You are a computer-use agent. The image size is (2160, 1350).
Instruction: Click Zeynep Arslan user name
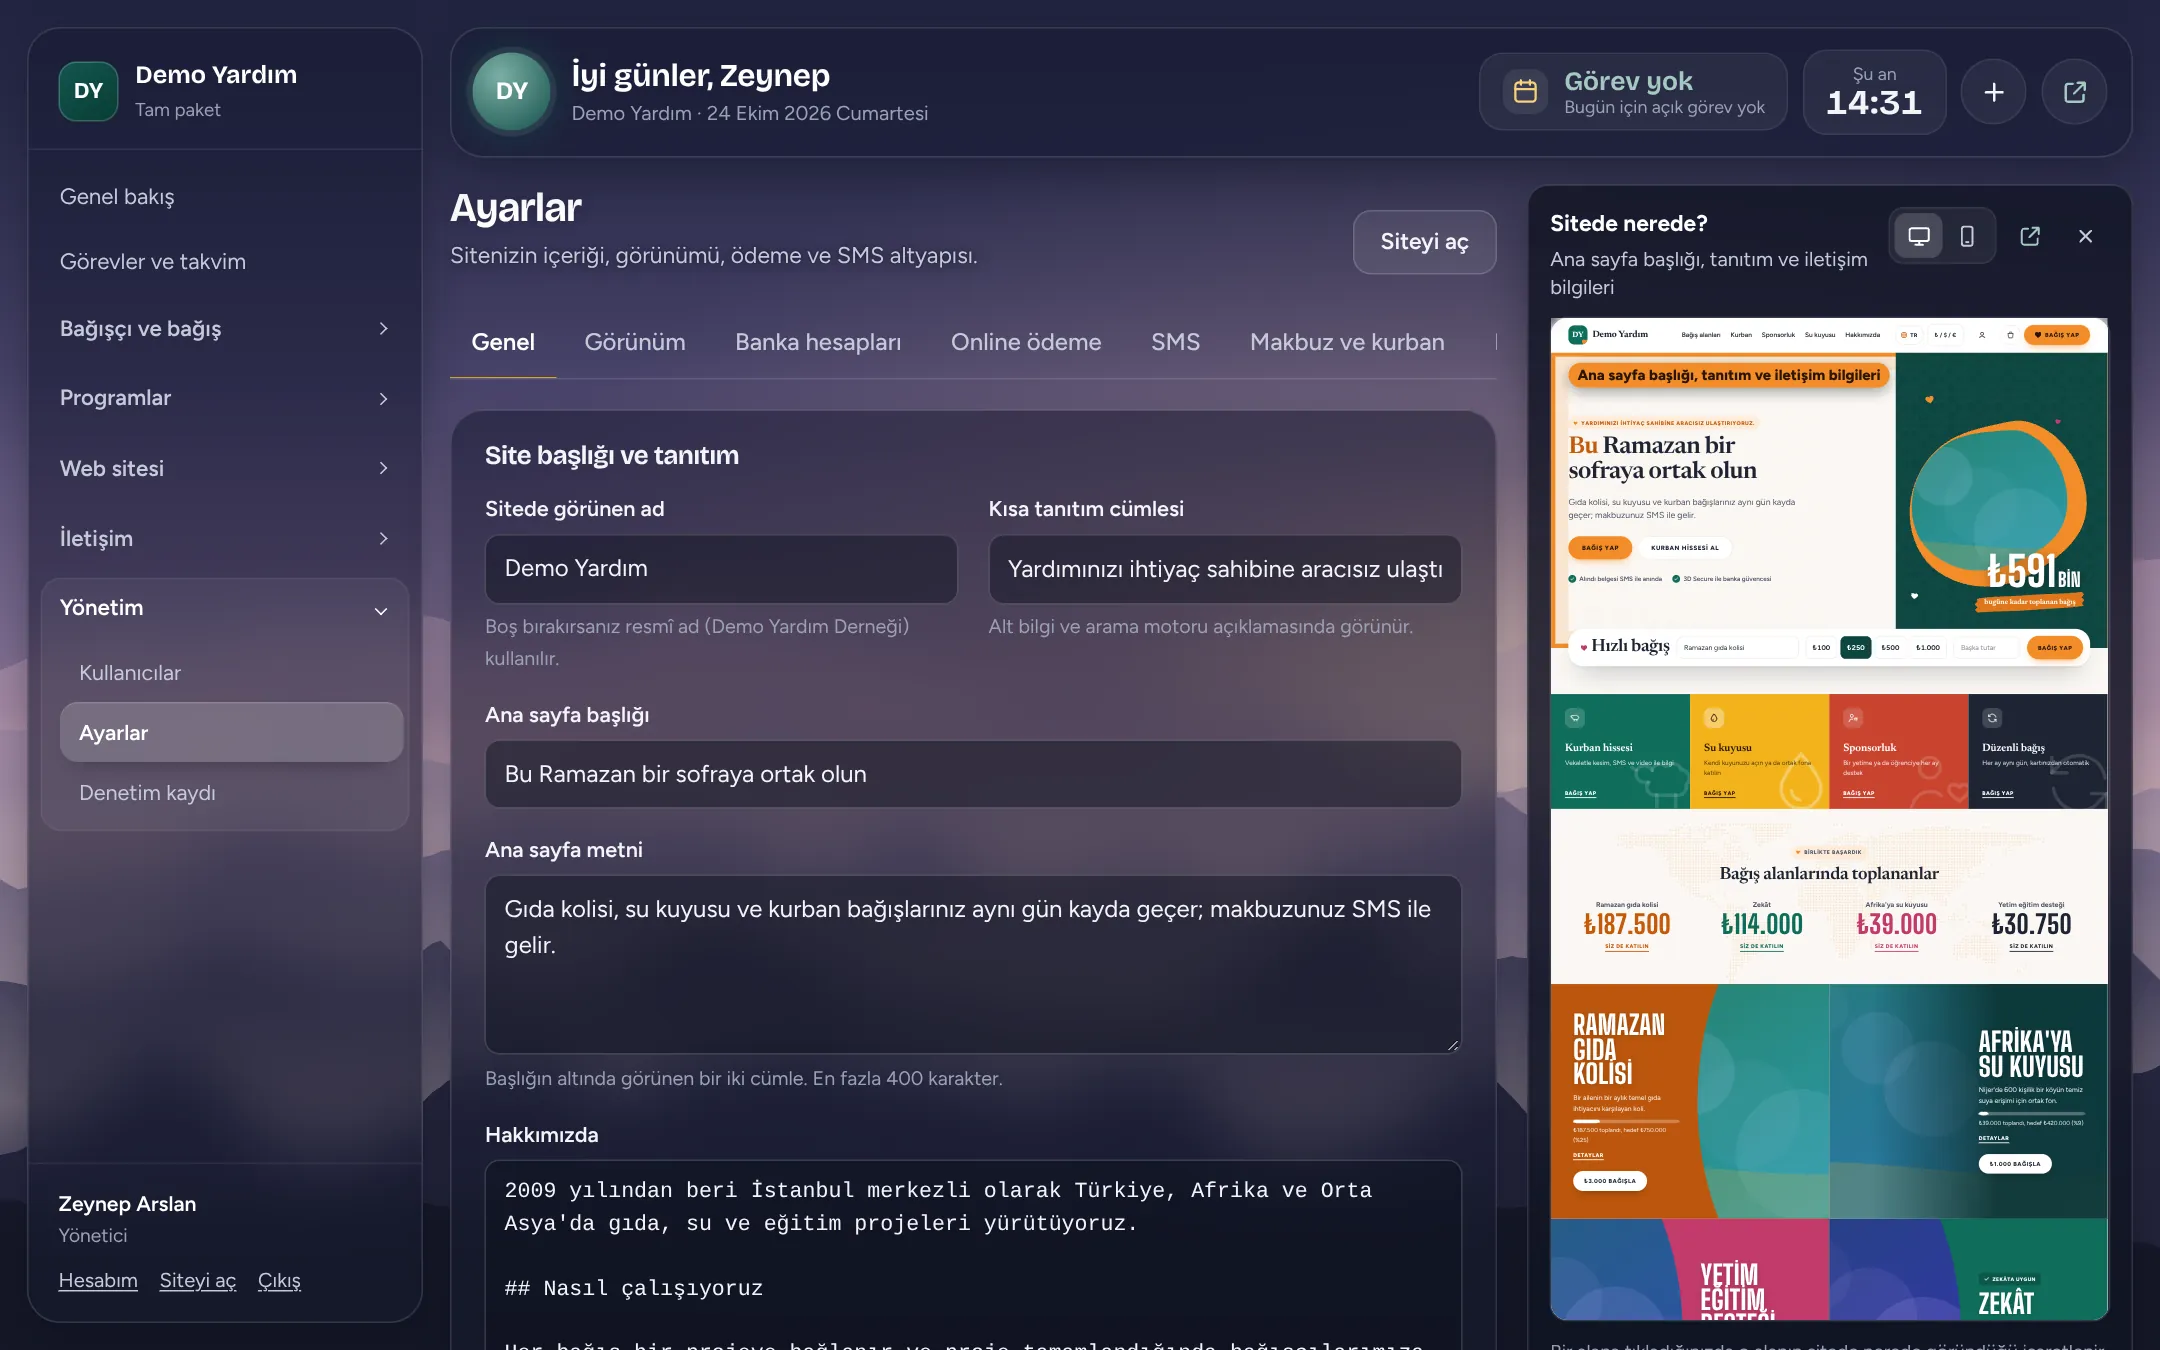pyautogui.click(x=127, y=1204)
